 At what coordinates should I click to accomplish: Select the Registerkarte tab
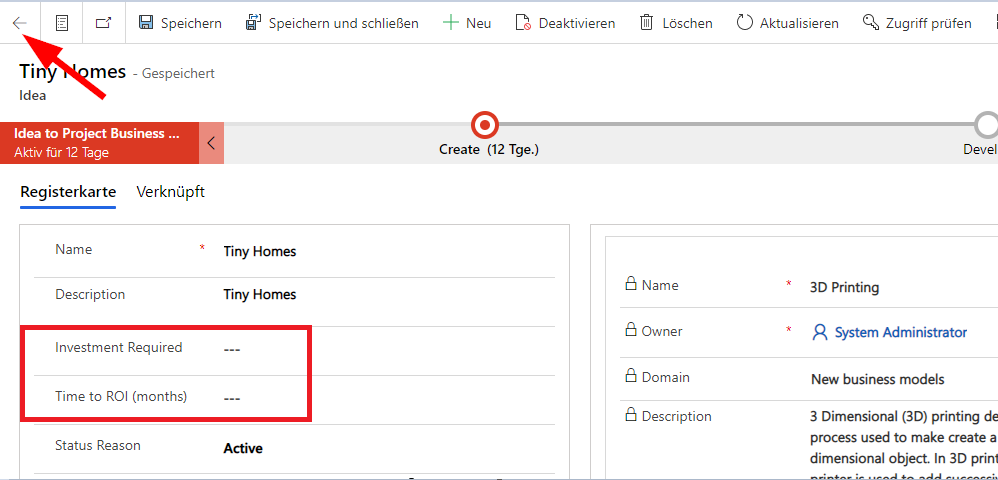tap(68, 192)
